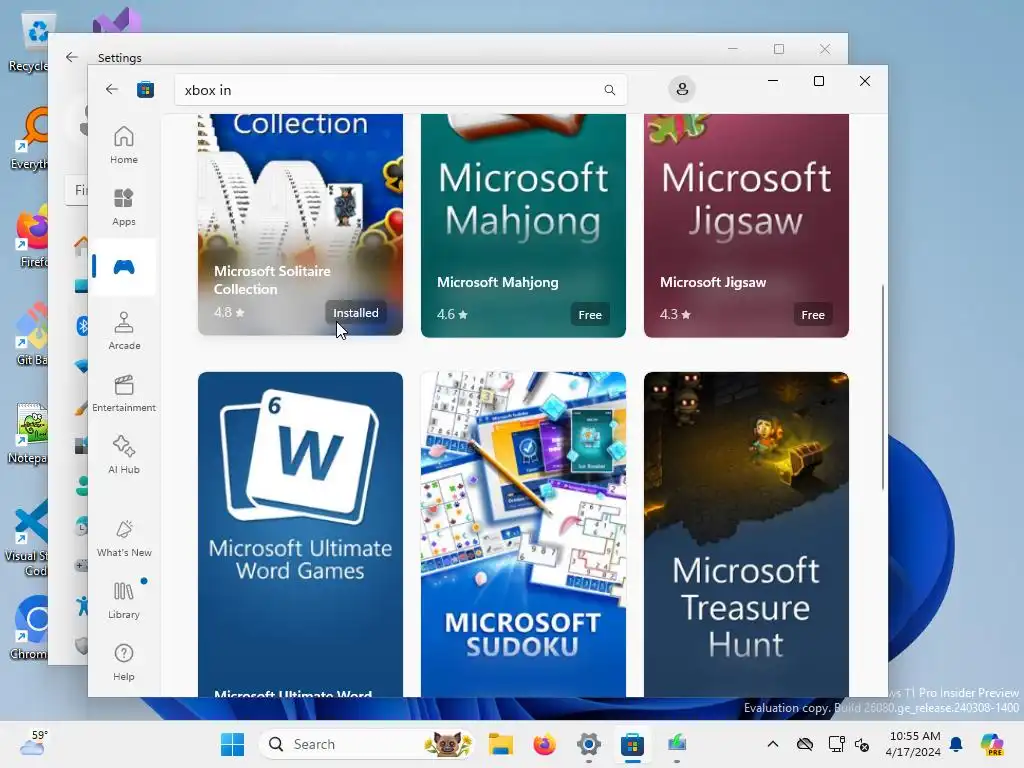Image resolution: width=1024 pixels, height=768 pixels.
Task: Show hidden tray icons chevron
Action: coord(773,744)
